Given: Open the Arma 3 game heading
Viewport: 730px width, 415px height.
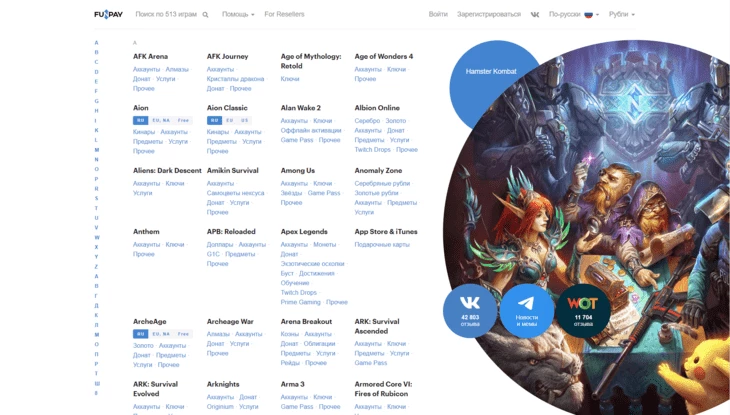Looking at the screenshot, I should click(292, 384).
